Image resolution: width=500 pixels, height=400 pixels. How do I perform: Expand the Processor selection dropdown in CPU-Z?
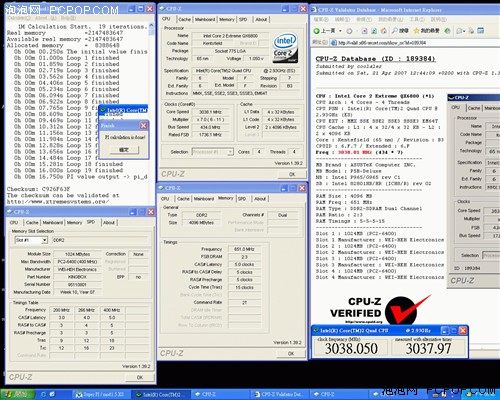click(x=230, y=152)
